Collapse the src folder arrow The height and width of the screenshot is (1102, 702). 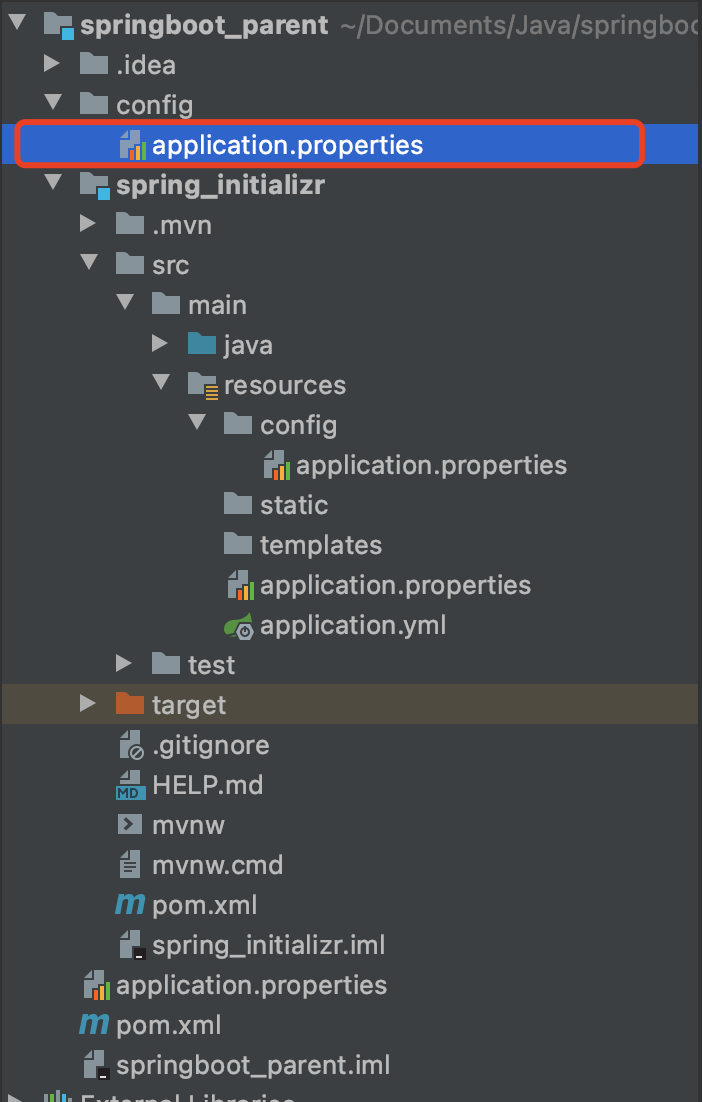pos(89,262)
